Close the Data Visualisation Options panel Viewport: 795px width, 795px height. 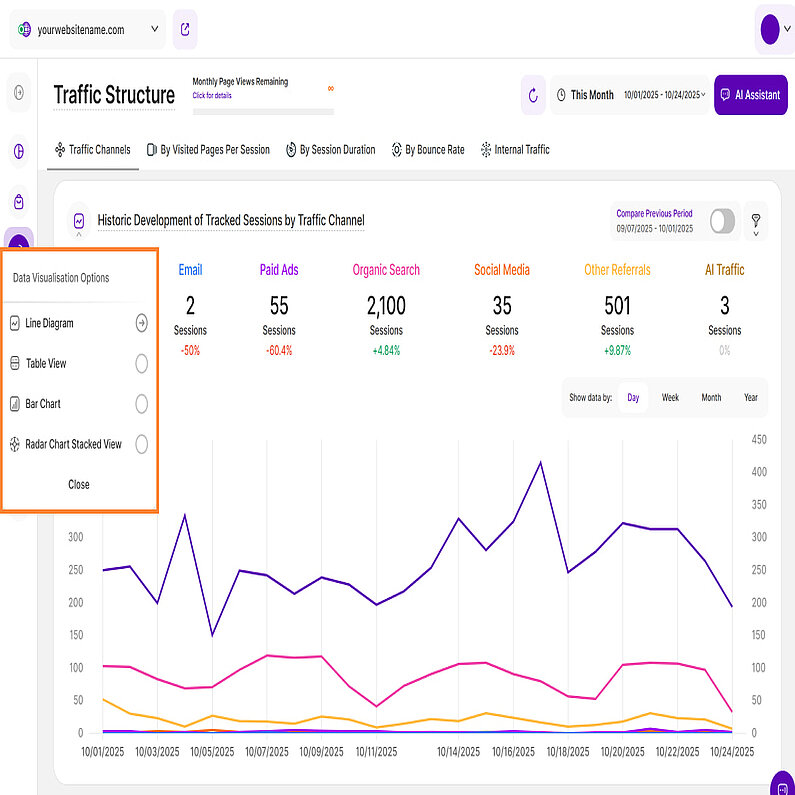click(x=79, y=484)
